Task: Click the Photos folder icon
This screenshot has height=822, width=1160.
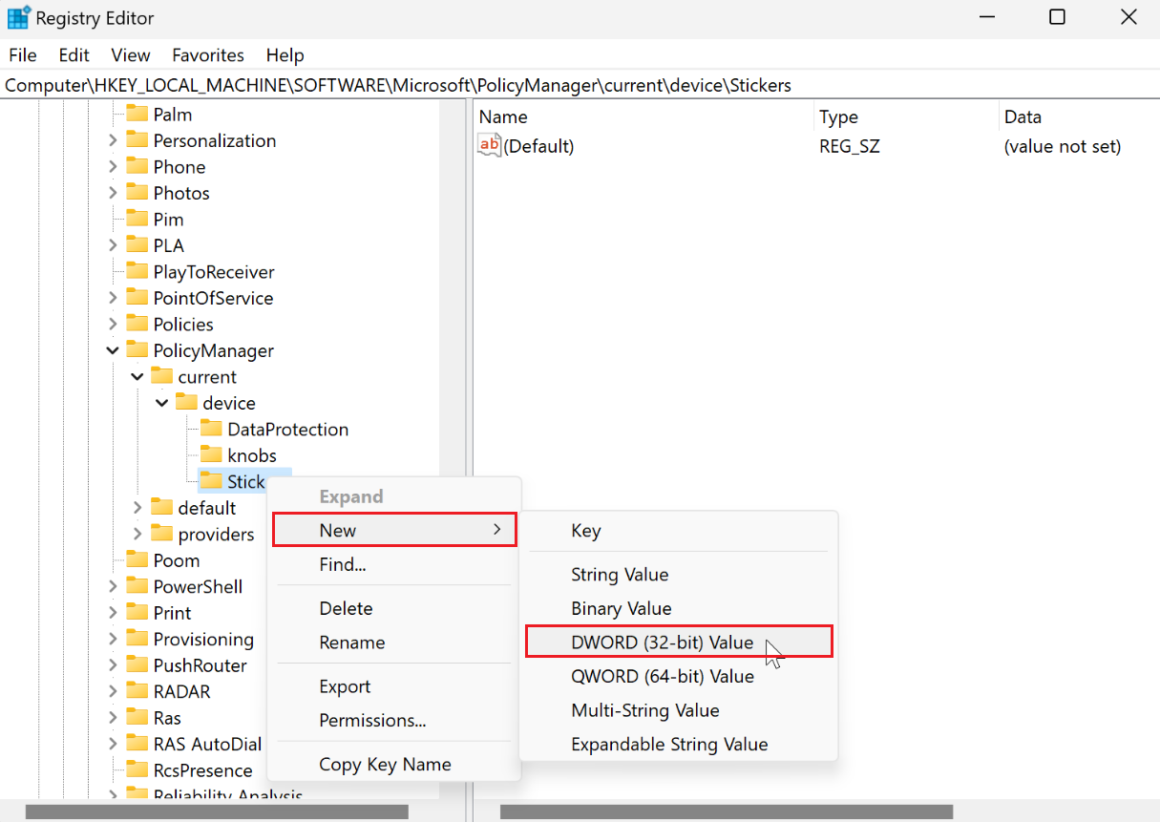Action: [x=137, y=193]
